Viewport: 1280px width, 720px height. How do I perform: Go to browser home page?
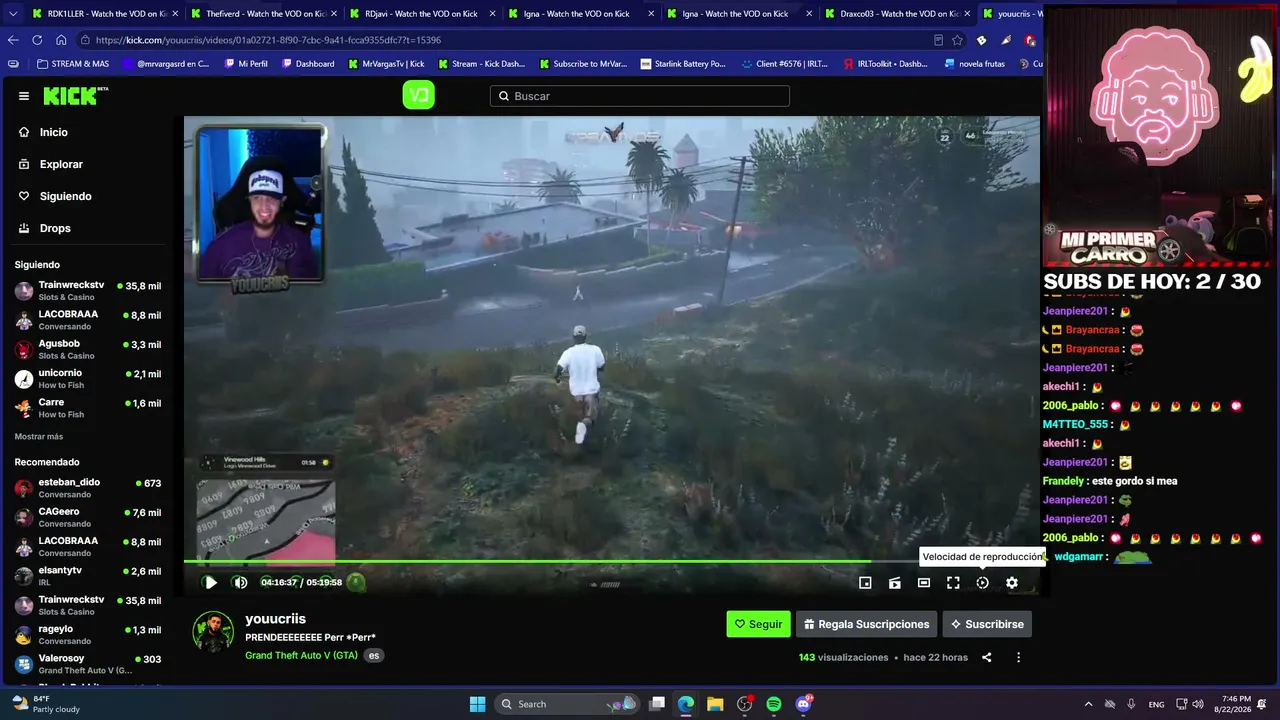pyautogui.click(x=61, y=40)
